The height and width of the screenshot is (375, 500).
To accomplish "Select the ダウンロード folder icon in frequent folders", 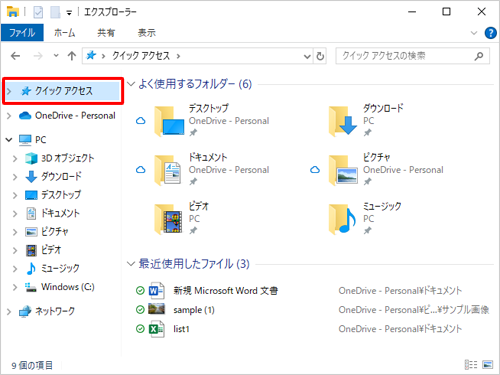I will [343, 121].
